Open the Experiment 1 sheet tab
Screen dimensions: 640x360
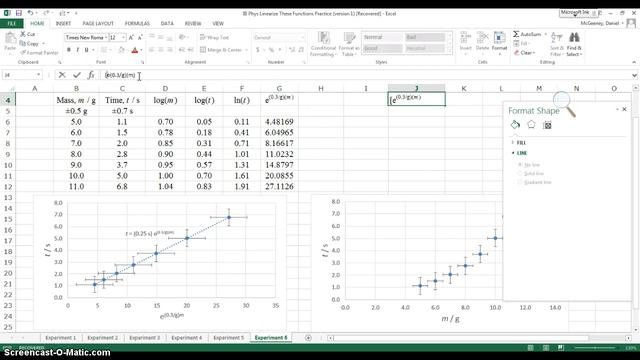[61, 338]
